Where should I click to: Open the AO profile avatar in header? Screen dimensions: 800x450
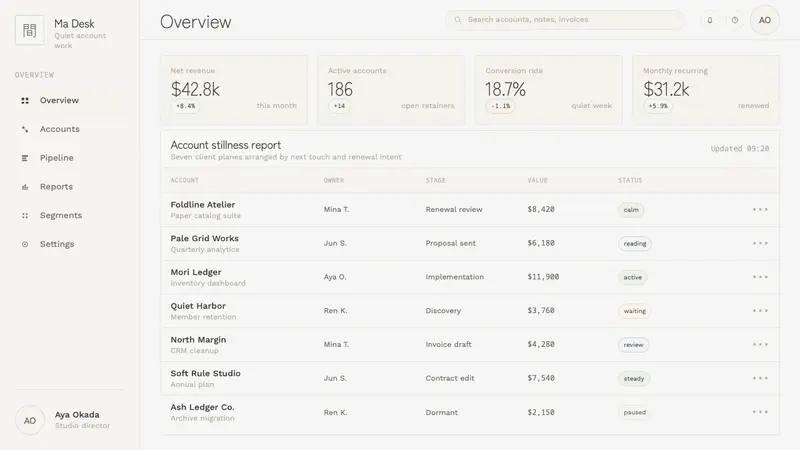point(764,20)
